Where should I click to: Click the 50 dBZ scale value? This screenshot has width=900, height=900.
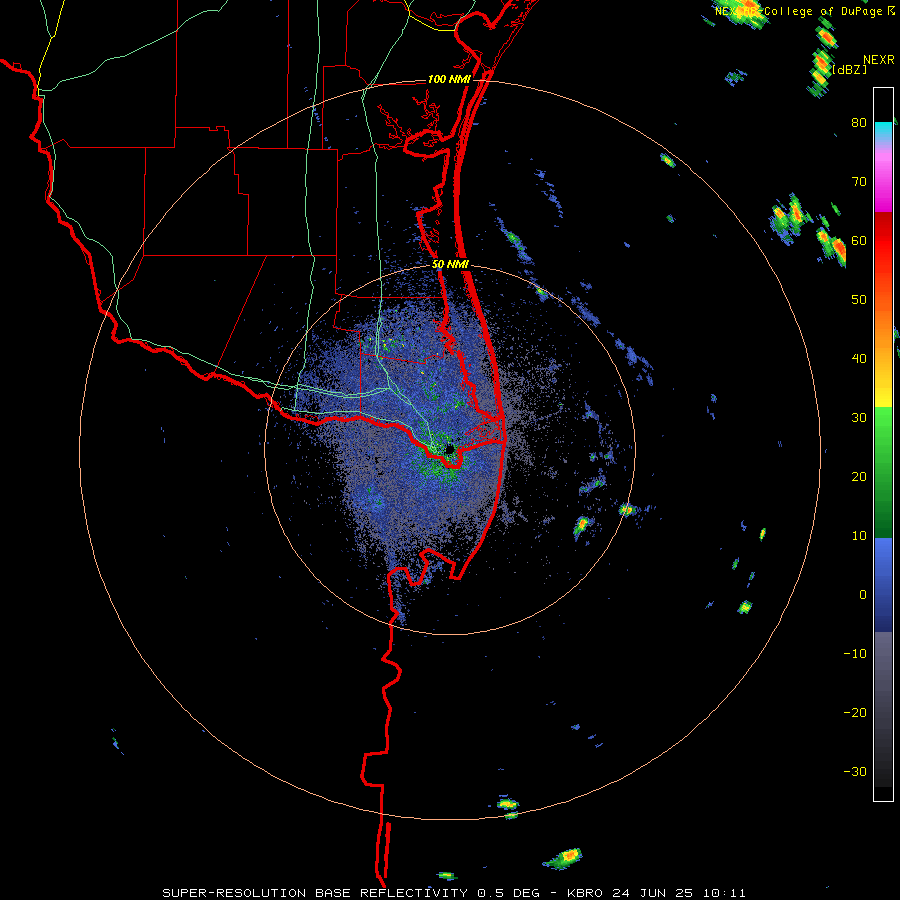859,300
